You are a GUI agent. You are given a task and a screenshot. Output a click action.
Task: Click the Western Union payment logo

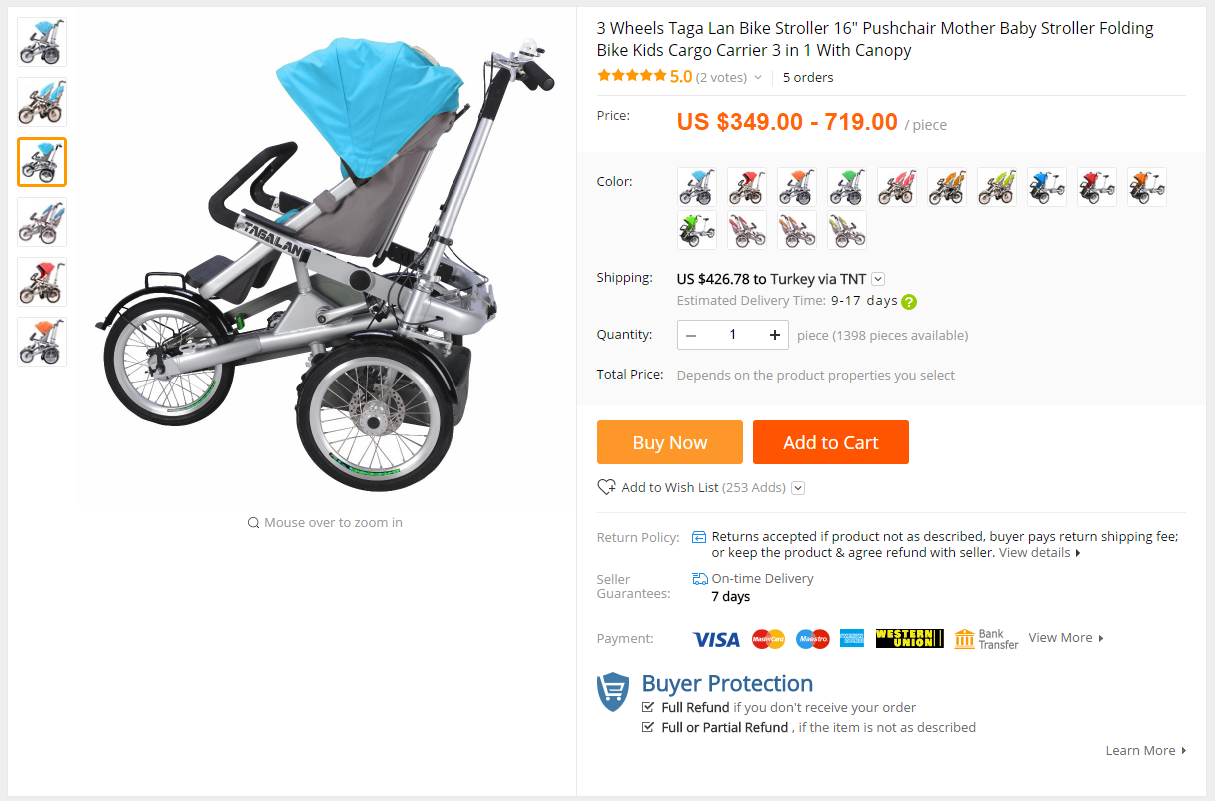(x=909, y=638)
